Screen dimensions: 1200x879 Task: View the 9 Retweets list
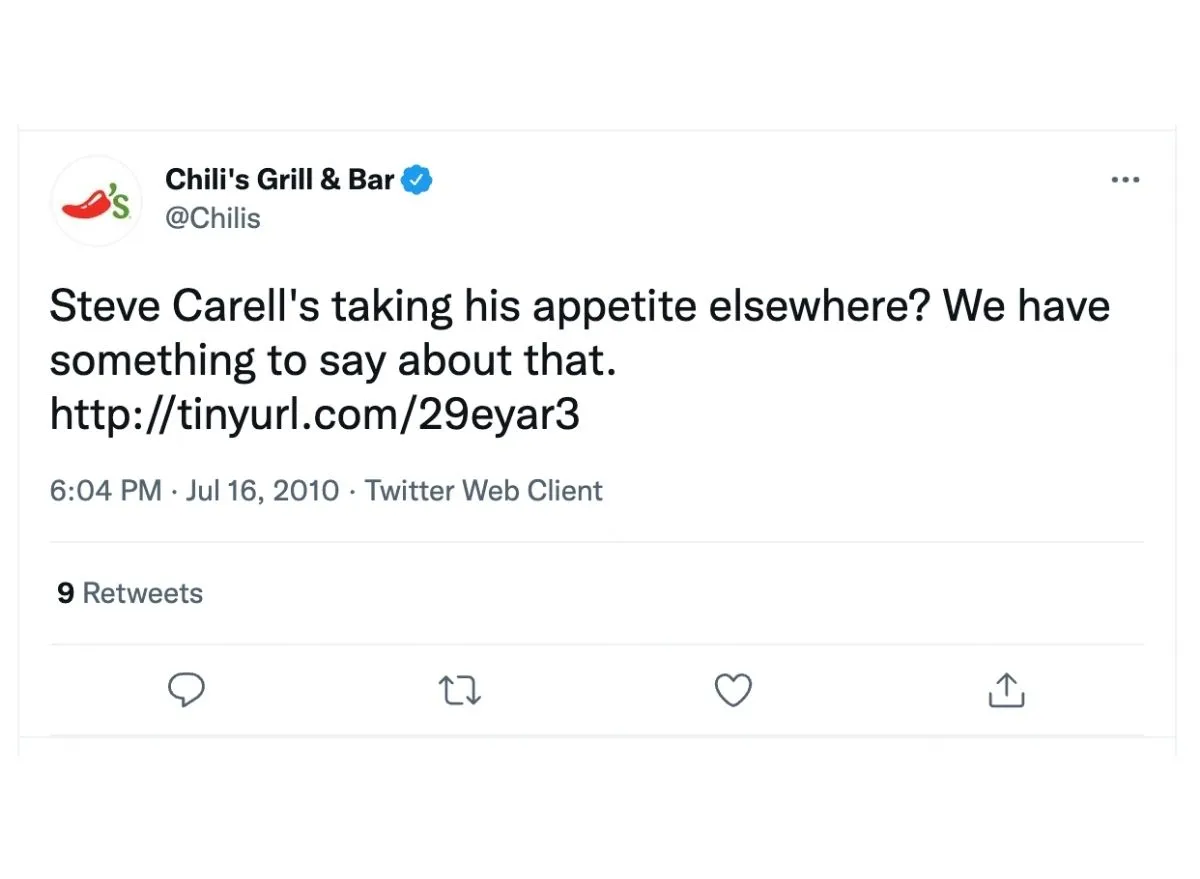(x=130, y=593)
